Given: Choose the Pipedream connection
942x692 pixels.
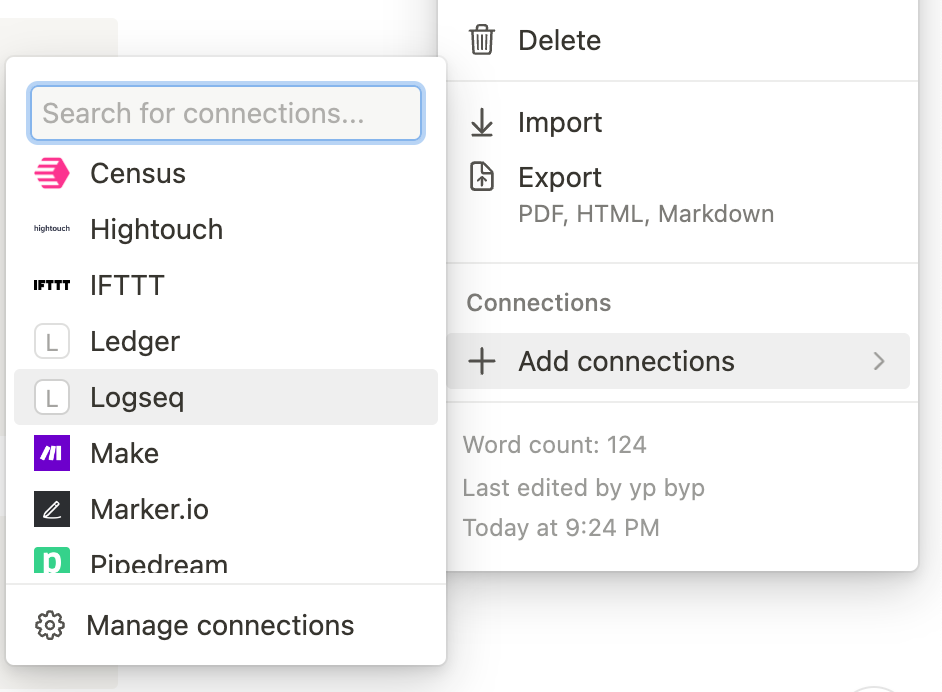Looking at the screenshot, I should click(x=226, y=560).
